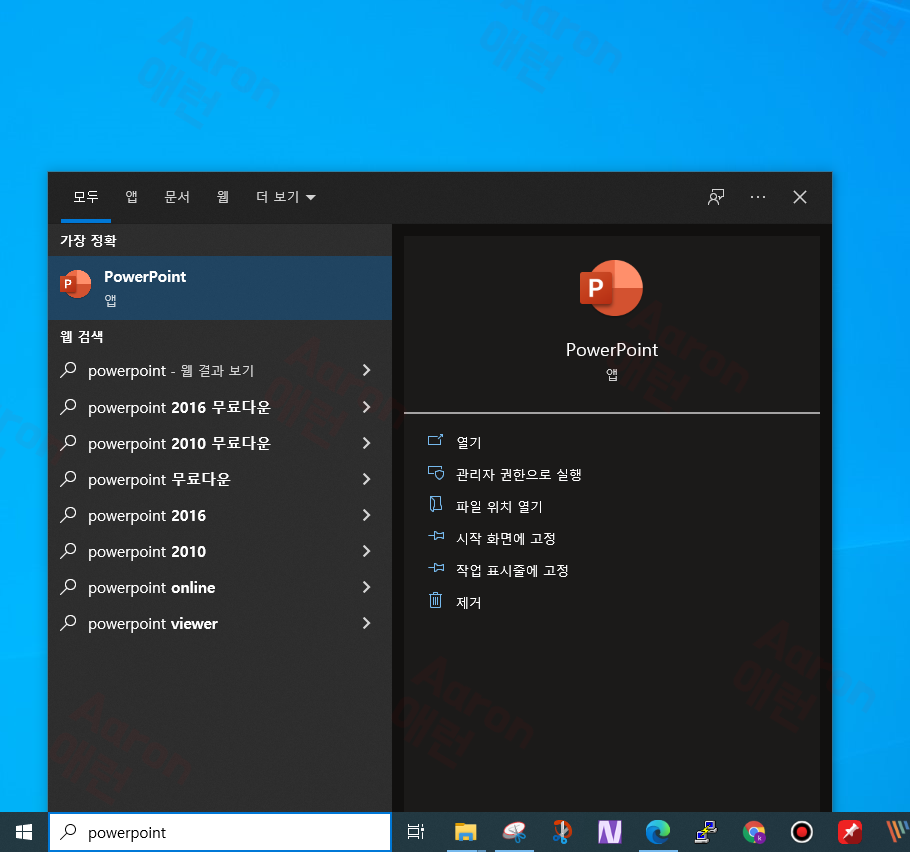Click the Open file location icon
Screen dimensions: 910x852
pyautogui.click(x=435, y=504)
